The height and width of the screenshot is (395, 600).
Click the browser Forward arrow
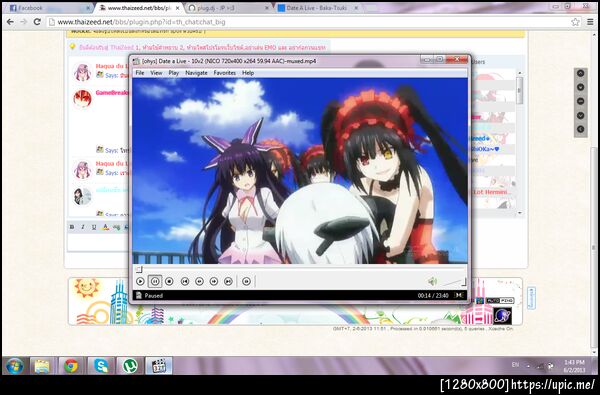(24, 22)
